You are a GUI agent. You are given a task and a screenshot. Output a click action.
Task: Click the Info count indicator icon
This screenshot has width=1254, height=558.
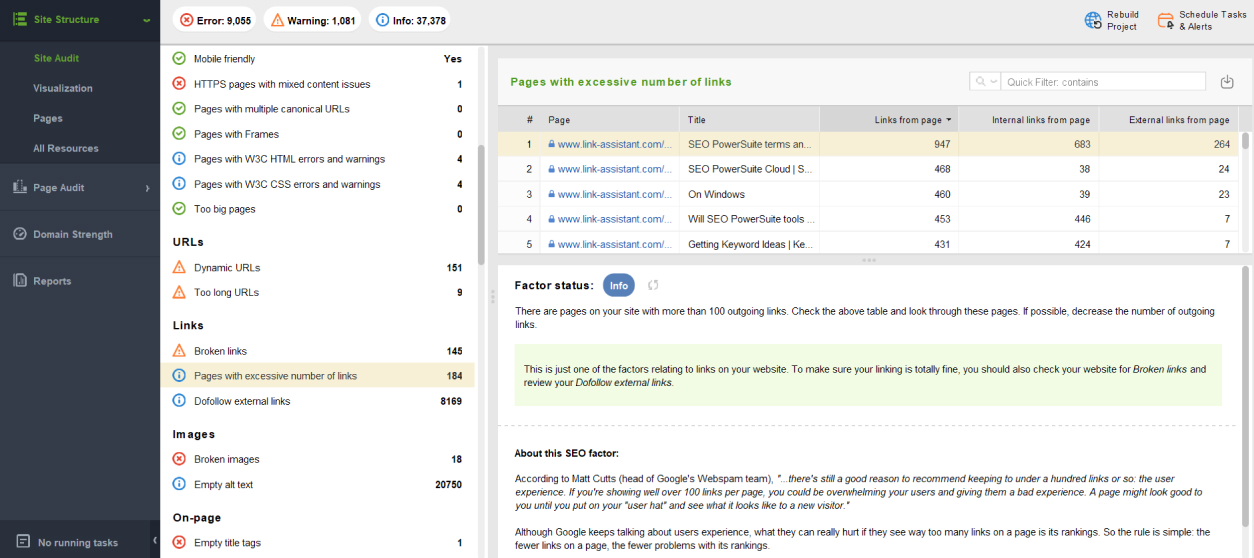click(383, 20)
